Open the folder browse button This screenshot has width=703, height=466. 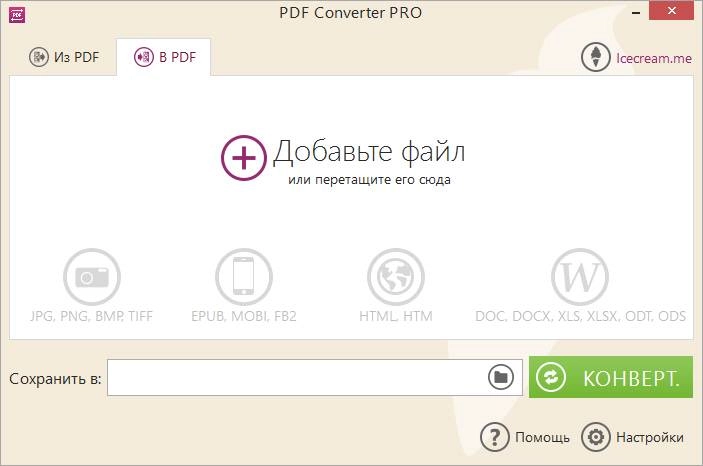point(501,377)
